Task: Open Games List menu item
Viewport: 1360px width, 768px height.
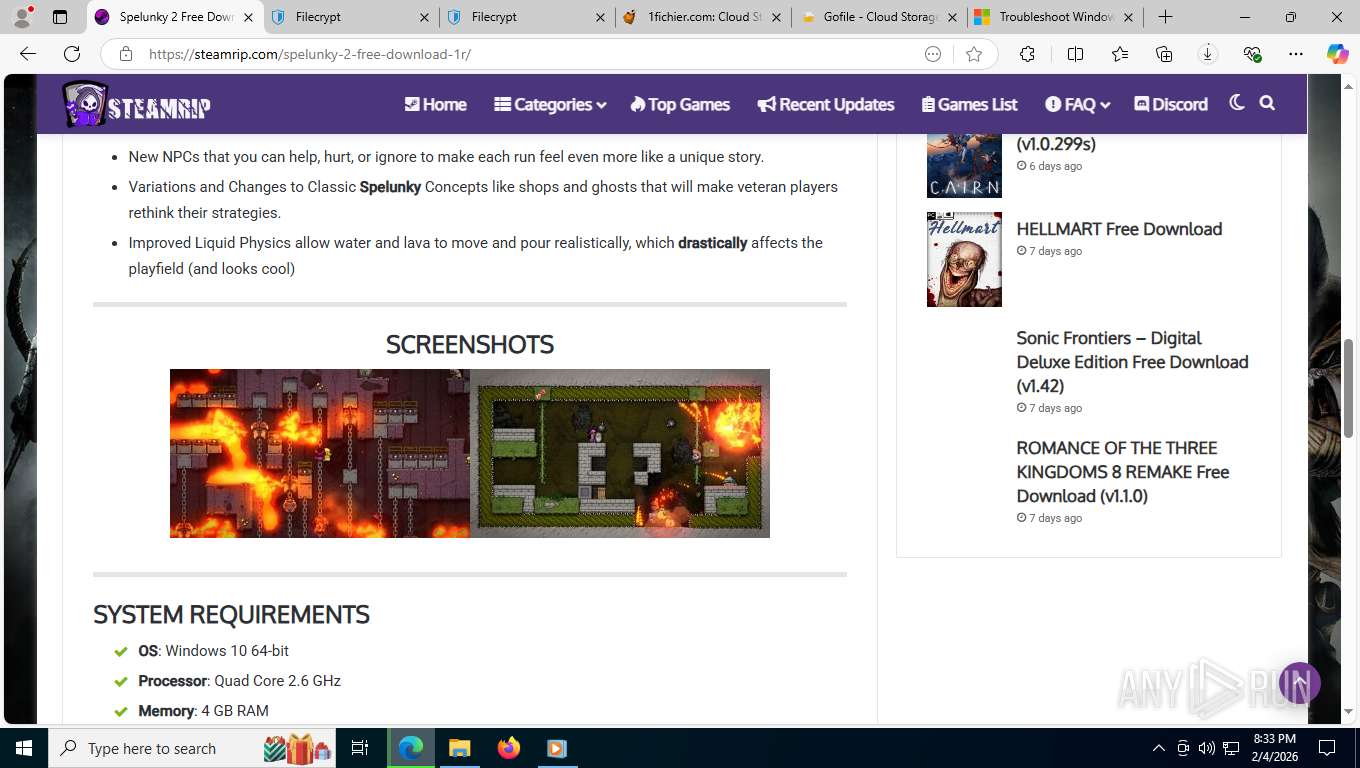Action: (x=970, y=104)
